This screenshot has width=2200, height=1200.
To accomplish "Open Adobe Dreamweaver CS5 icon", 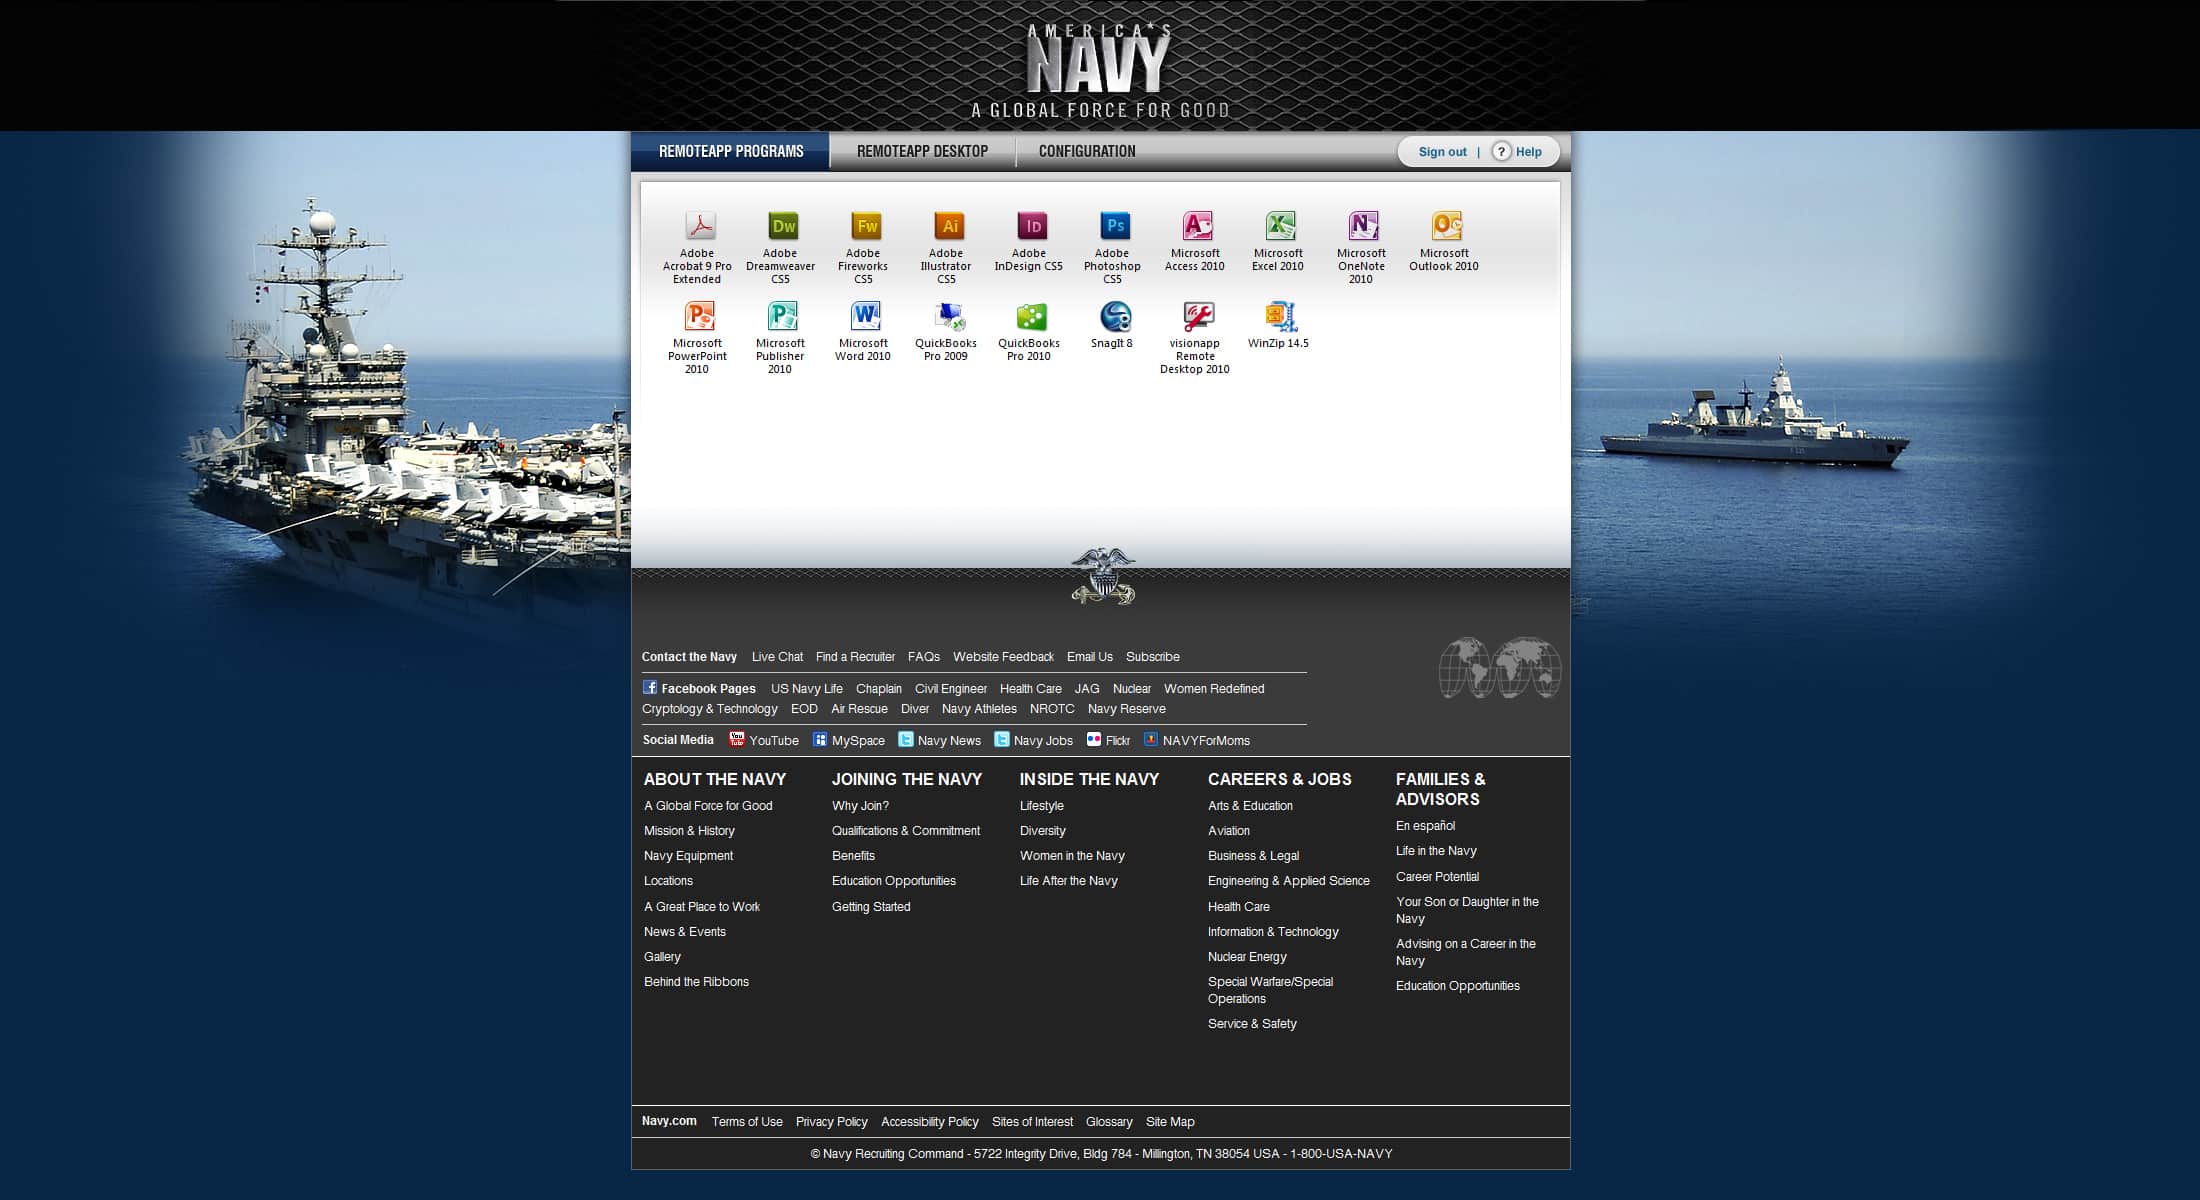I will 782,226.
